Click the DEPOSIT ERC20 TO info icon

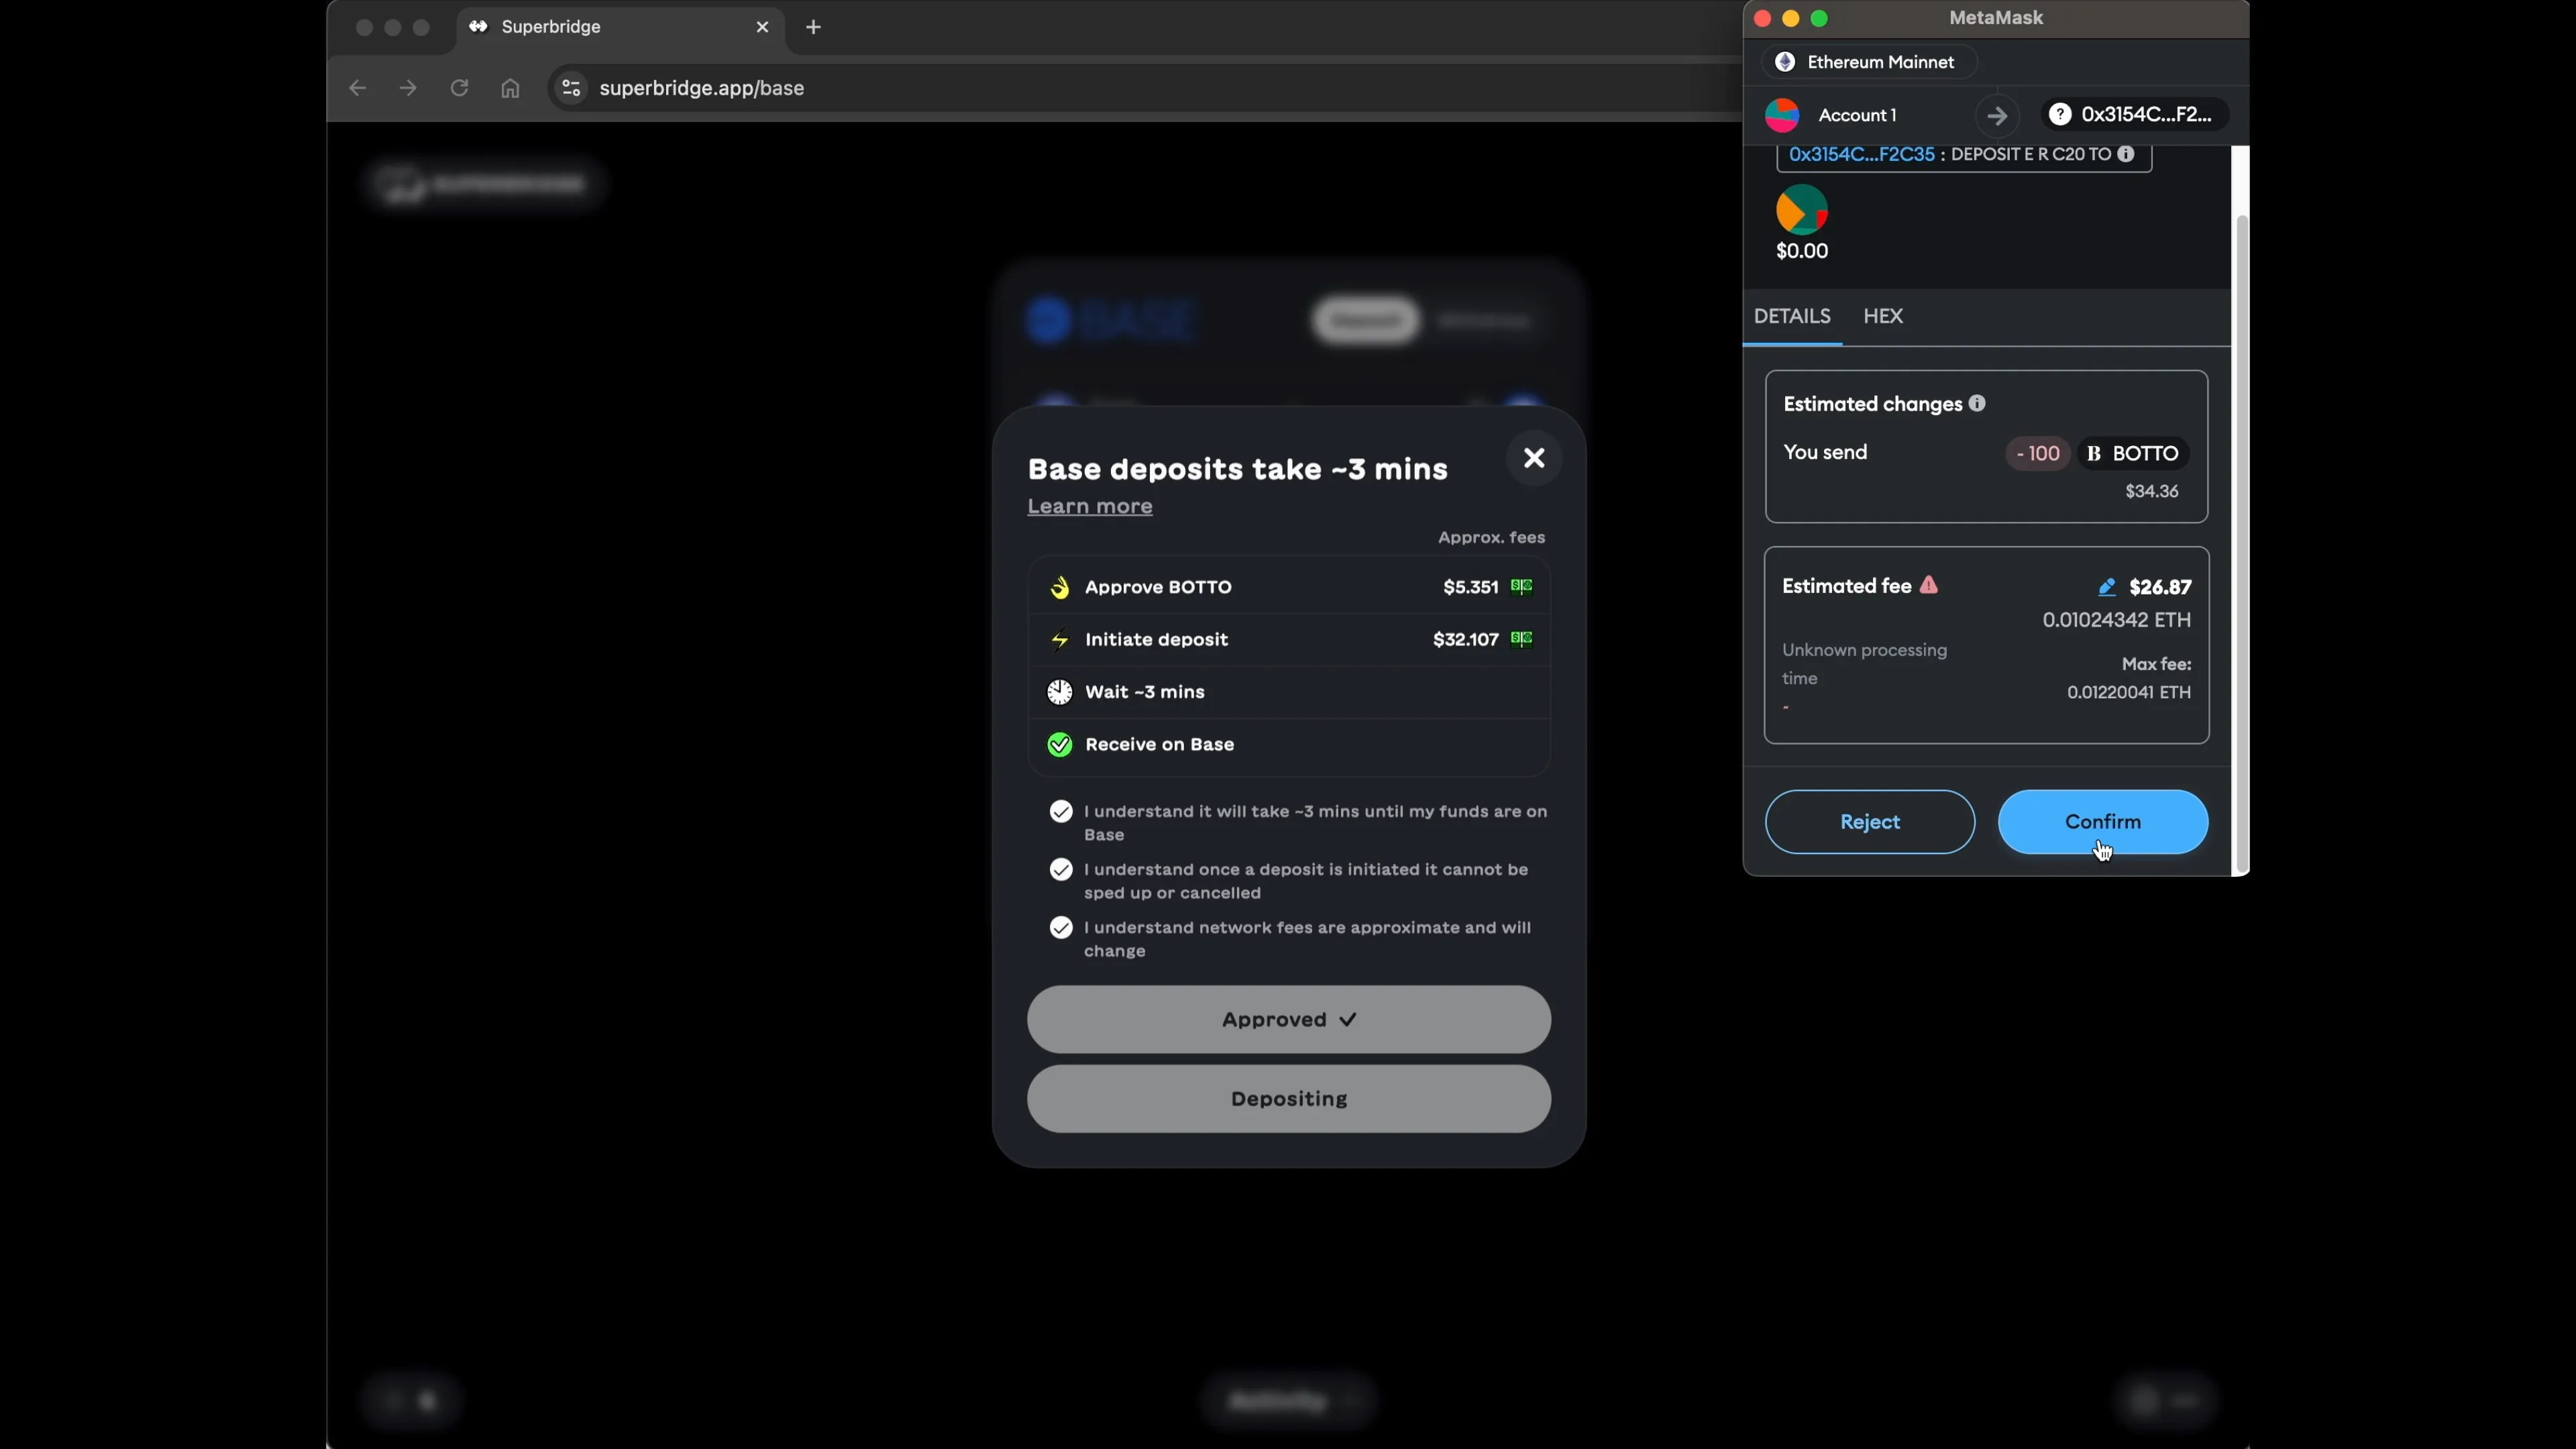pyautogui.click(x=2126, y=154)
